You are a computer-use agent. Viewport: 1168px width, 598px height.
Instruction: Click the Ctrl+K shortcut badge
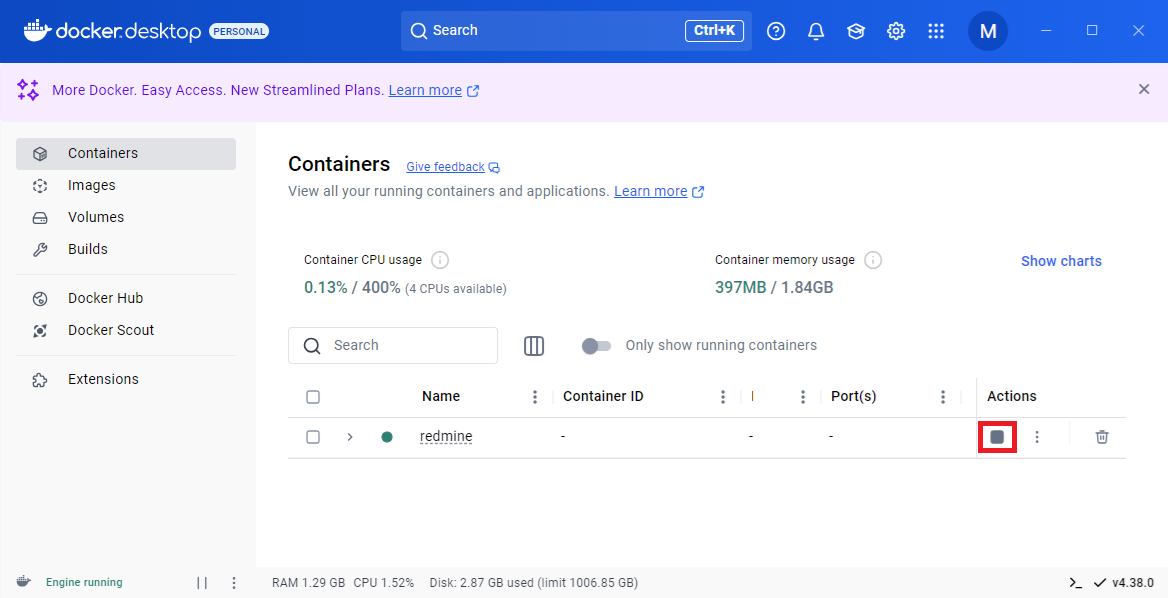pos(714,31)
